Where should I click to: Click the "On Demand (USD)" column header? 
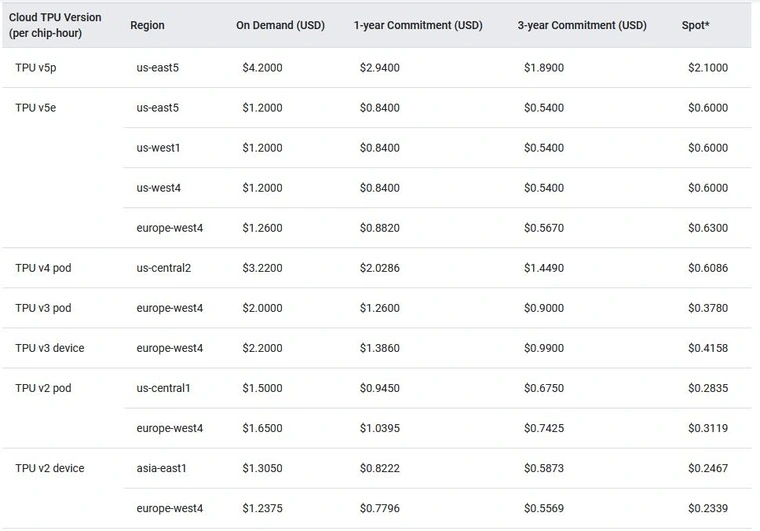(280, 26)
